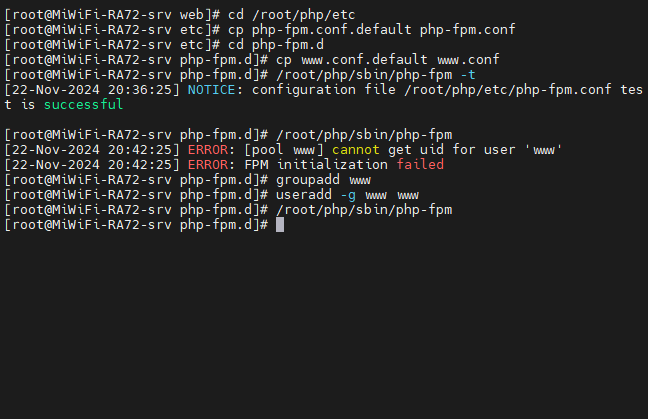The width and height of the screenshot is (648, 419).
Task: Click the '[pool www]' text
Action: tap(284, 150)
